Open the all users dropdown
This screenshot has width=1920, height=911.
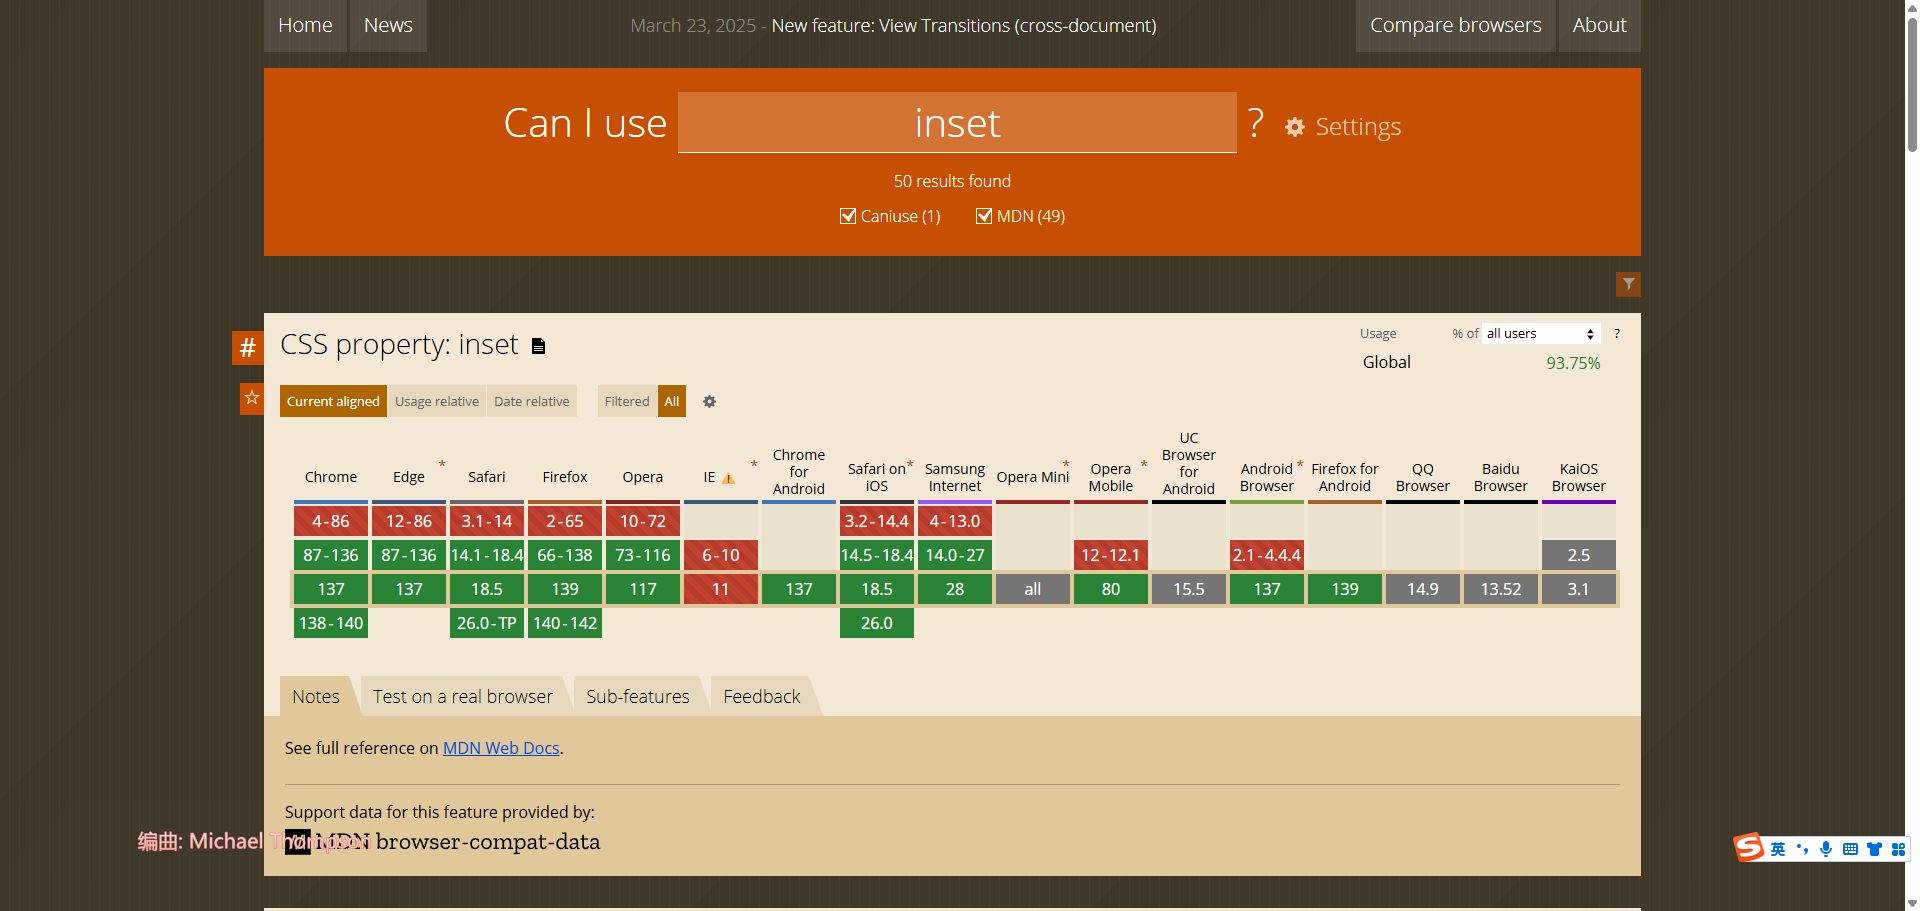(x=1540, y=334)
